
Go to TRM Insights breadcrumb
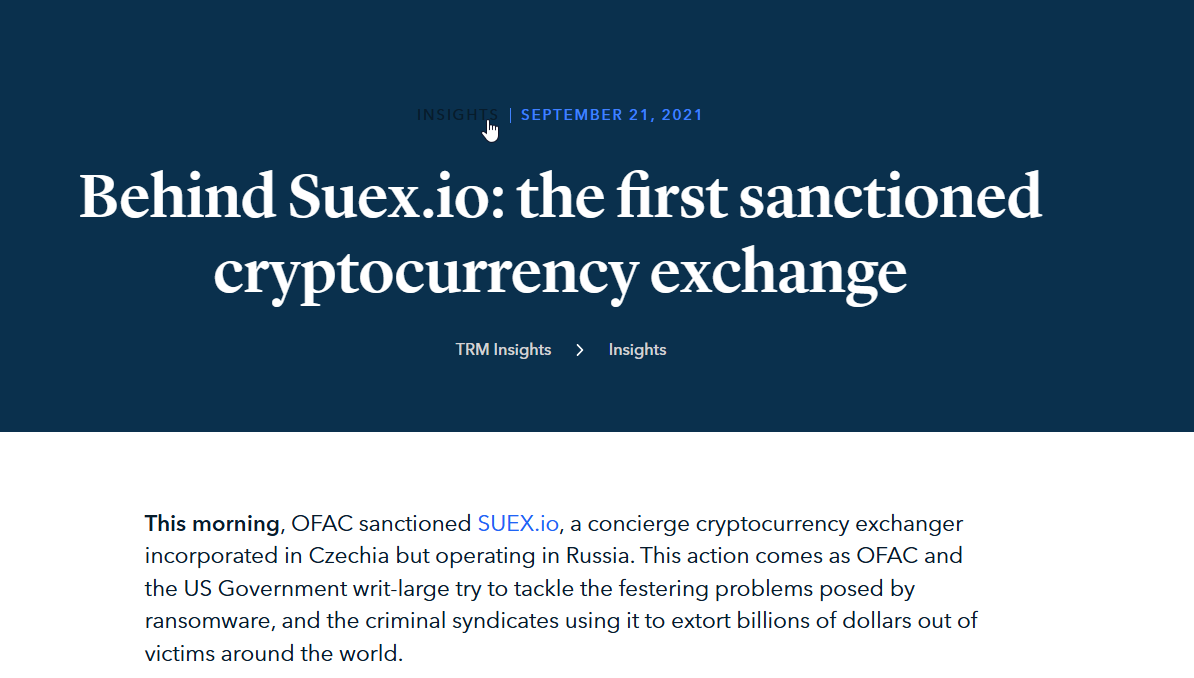[x=503, y=350]
